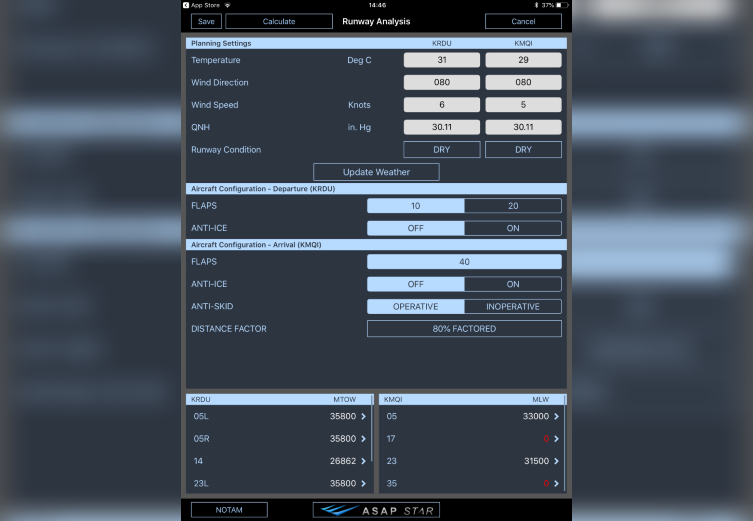The image size is (753, 521).
Task: Select KMQI runway 05 MLW value 33000
Action: (536, 416)
